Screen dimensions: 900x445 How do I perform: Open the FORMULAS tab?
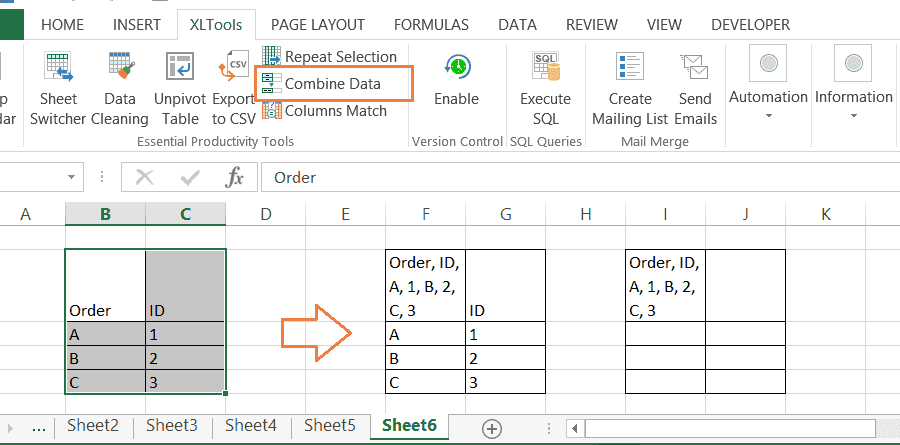click(x=431, y=25)
